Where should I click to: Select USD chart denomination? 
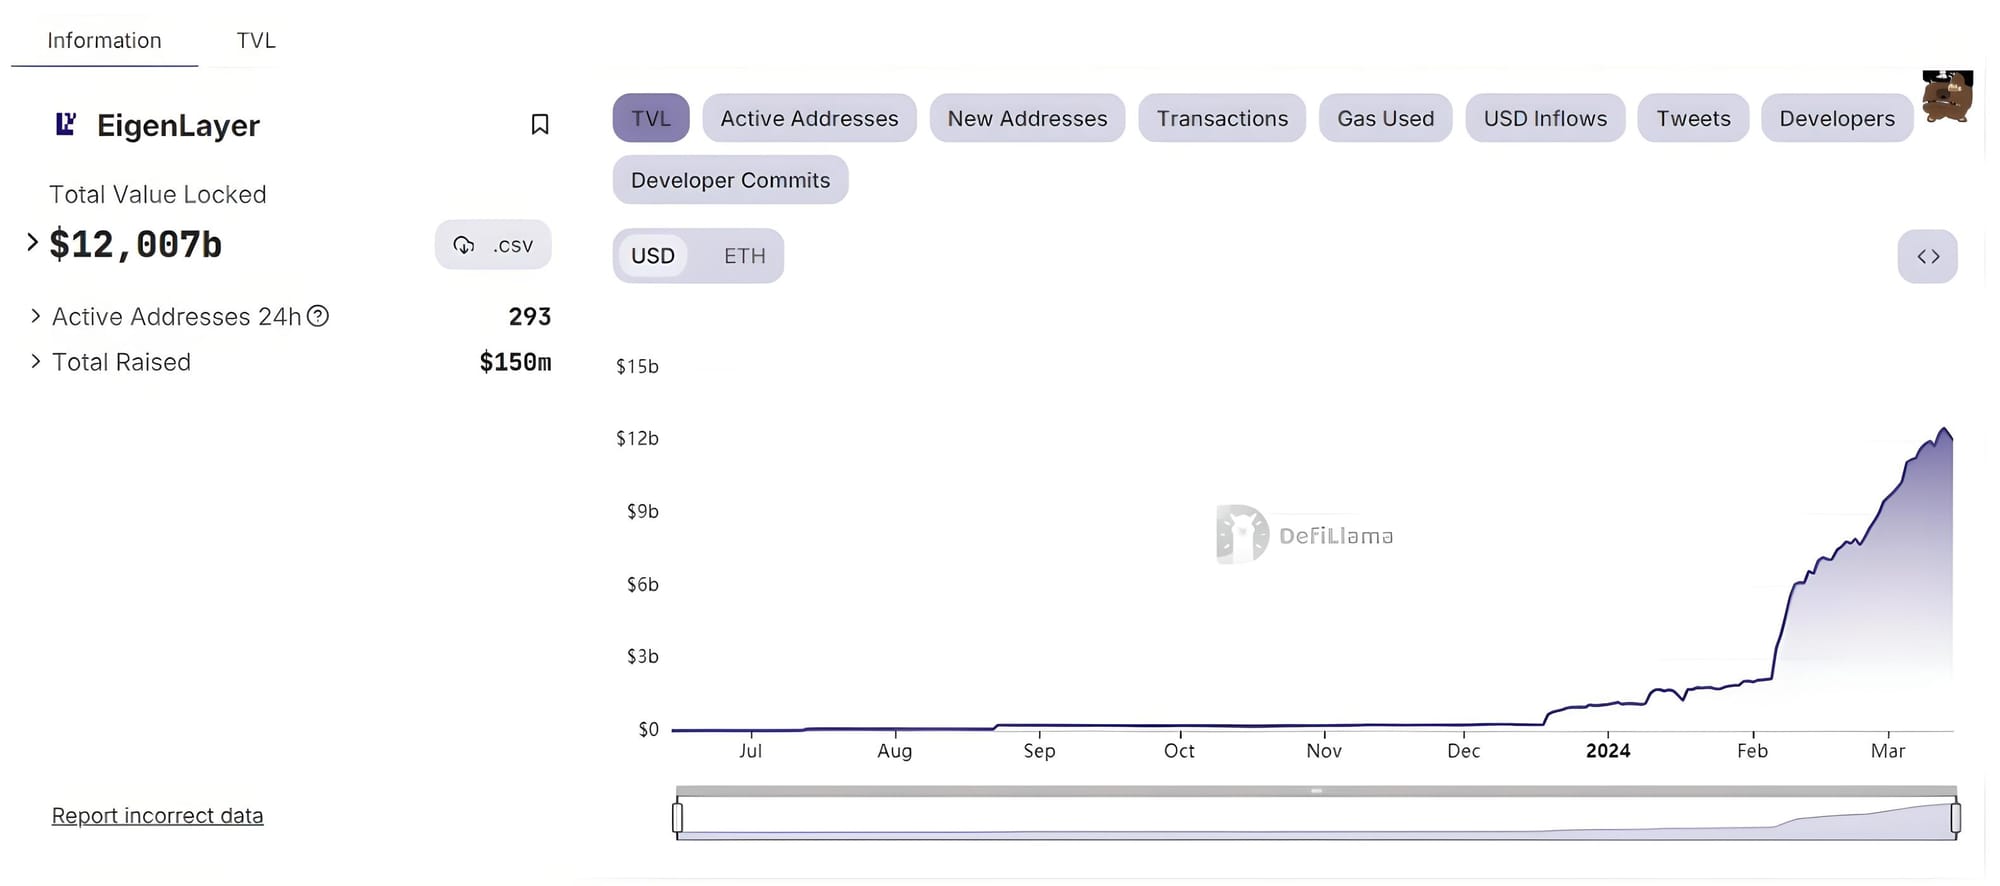(653, 256)
